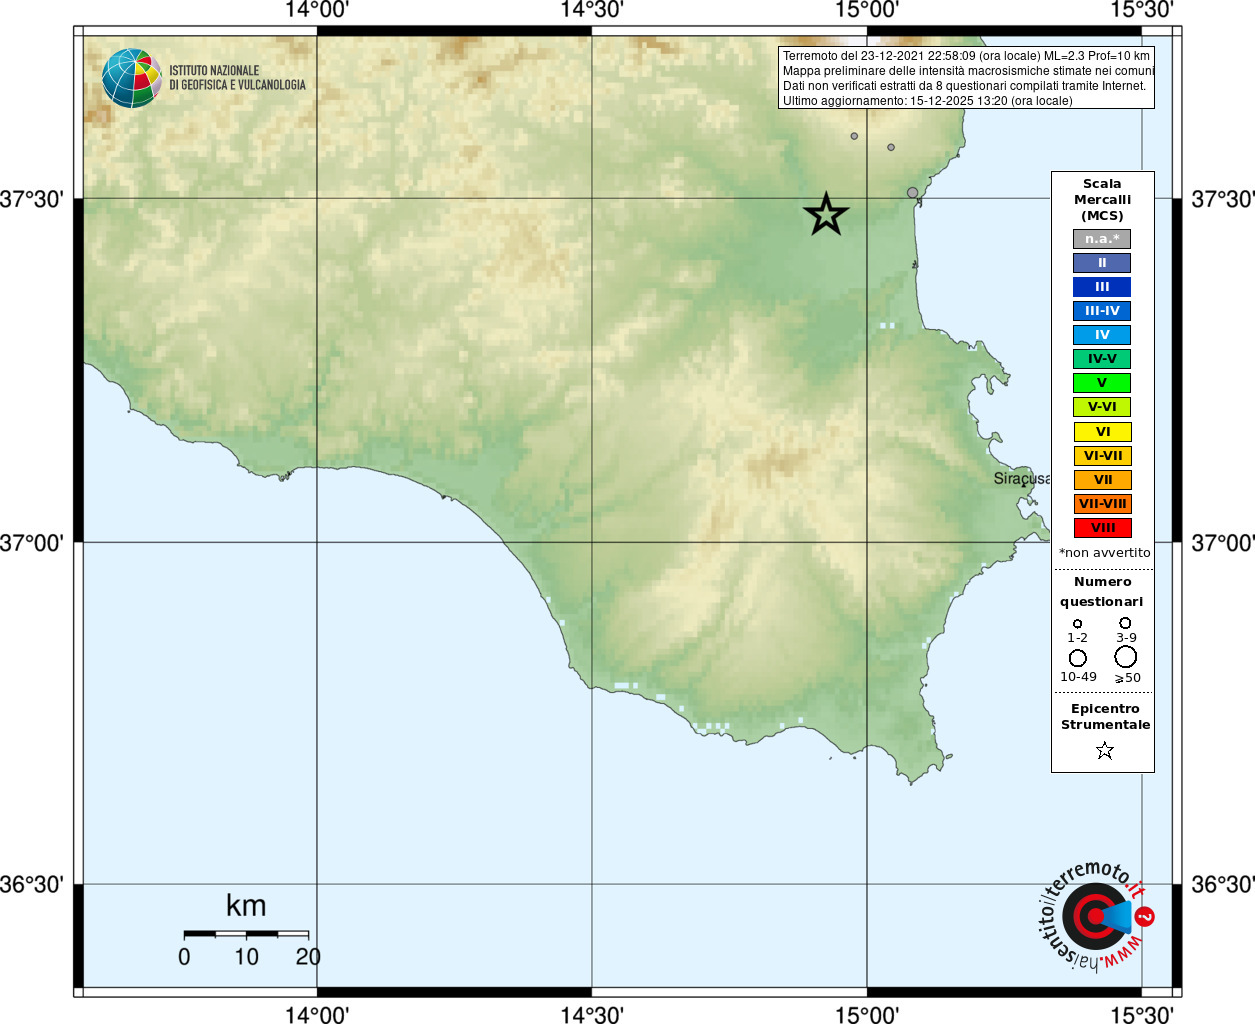Select the gray n.a.* swatch in the legend
The height and width of the screenshot is (1024, 1255).
1102,239
